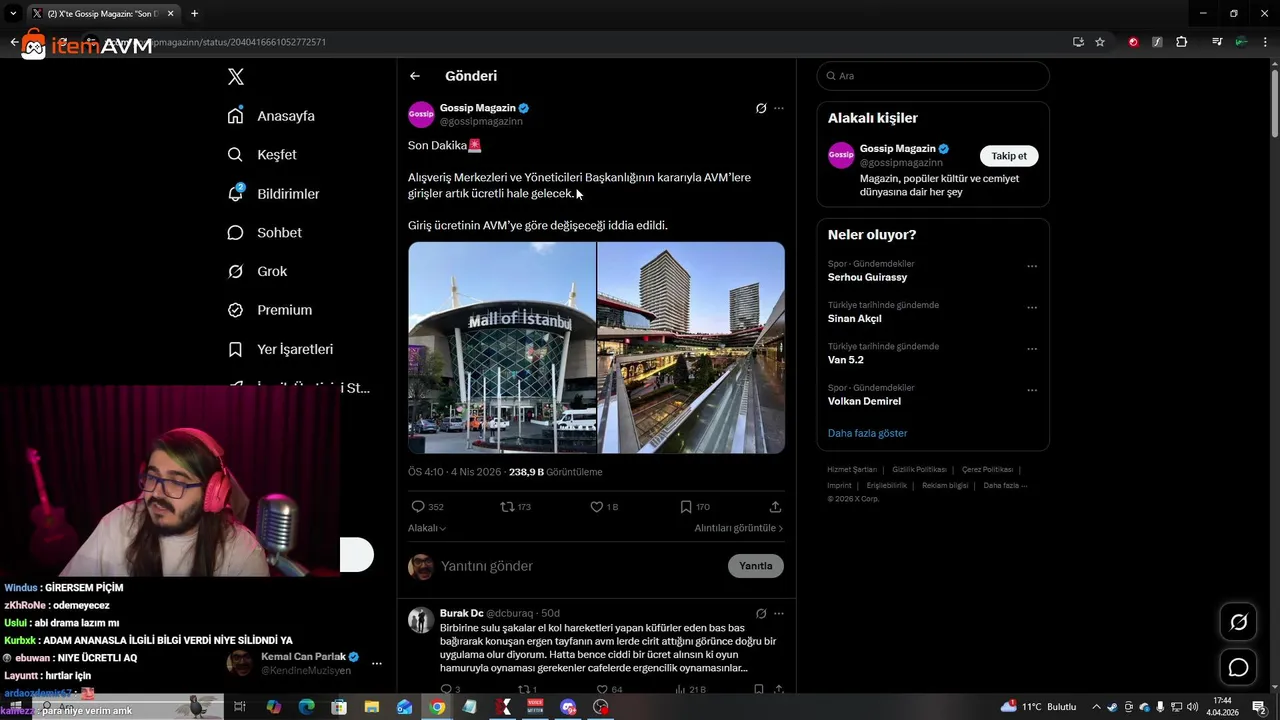Open Yer İşaretleri bookmarks
The image size is (1280, 720).
tap(280, 349)
